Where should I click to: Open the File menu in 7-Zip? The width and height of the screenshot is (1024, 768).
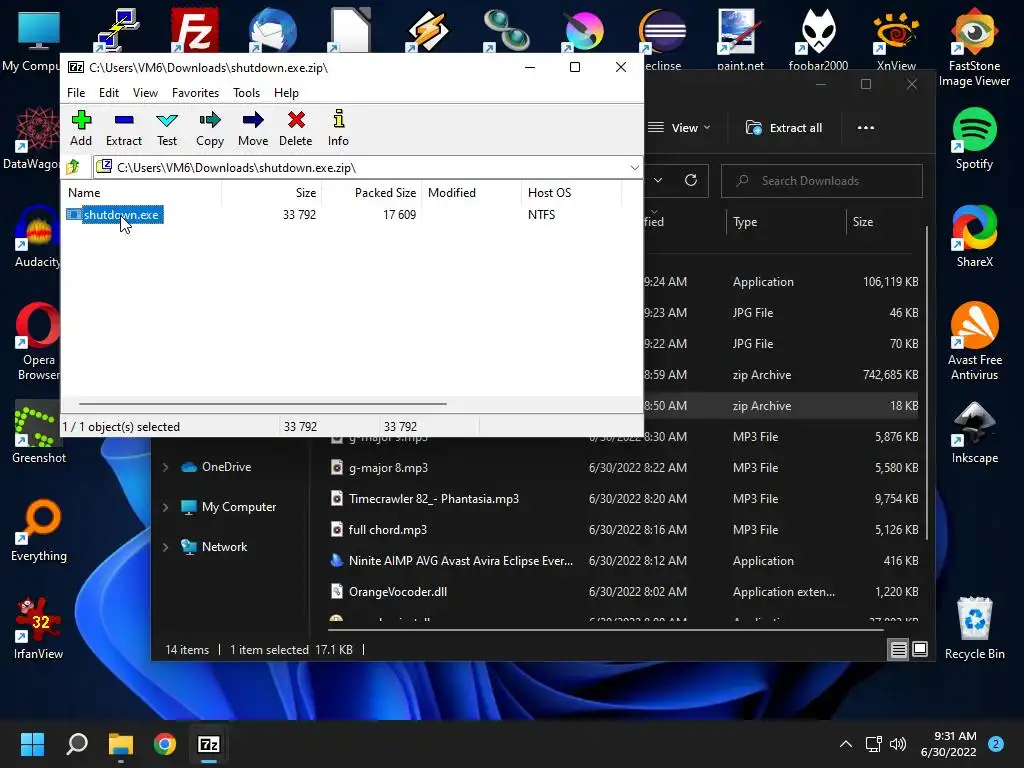click(x=76, y=93)
